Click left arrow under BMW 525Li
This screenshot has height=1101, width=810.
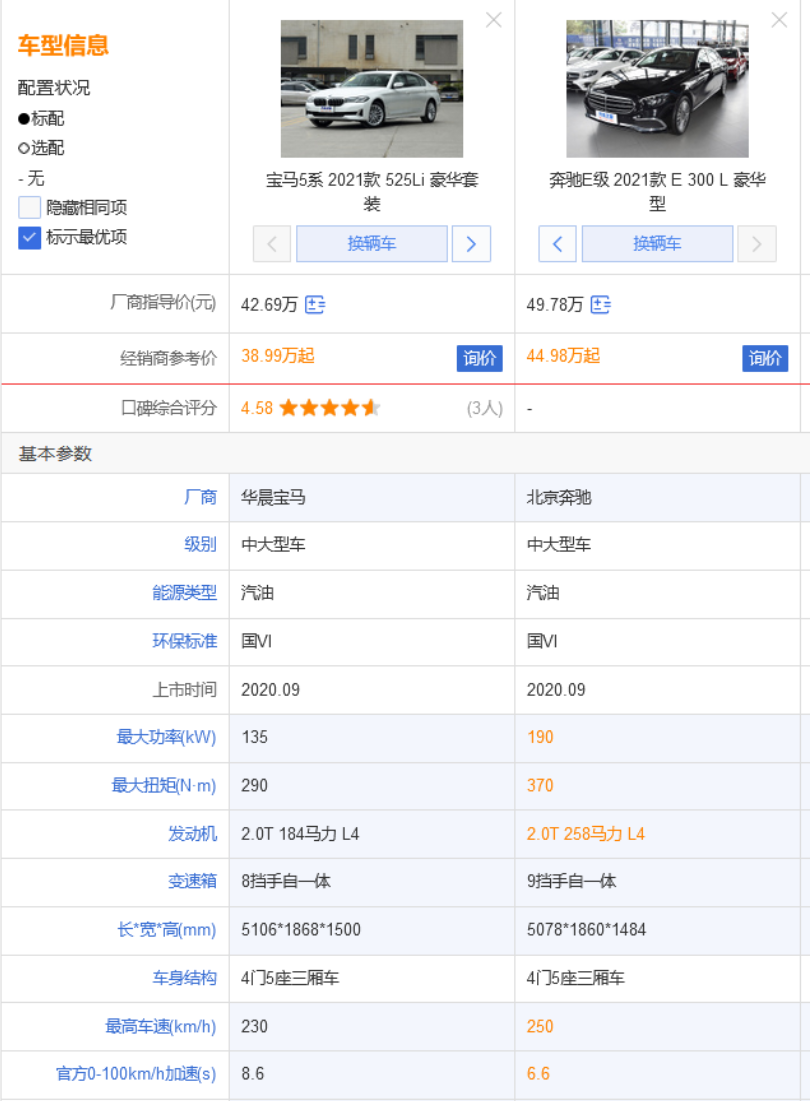[272, 244]
